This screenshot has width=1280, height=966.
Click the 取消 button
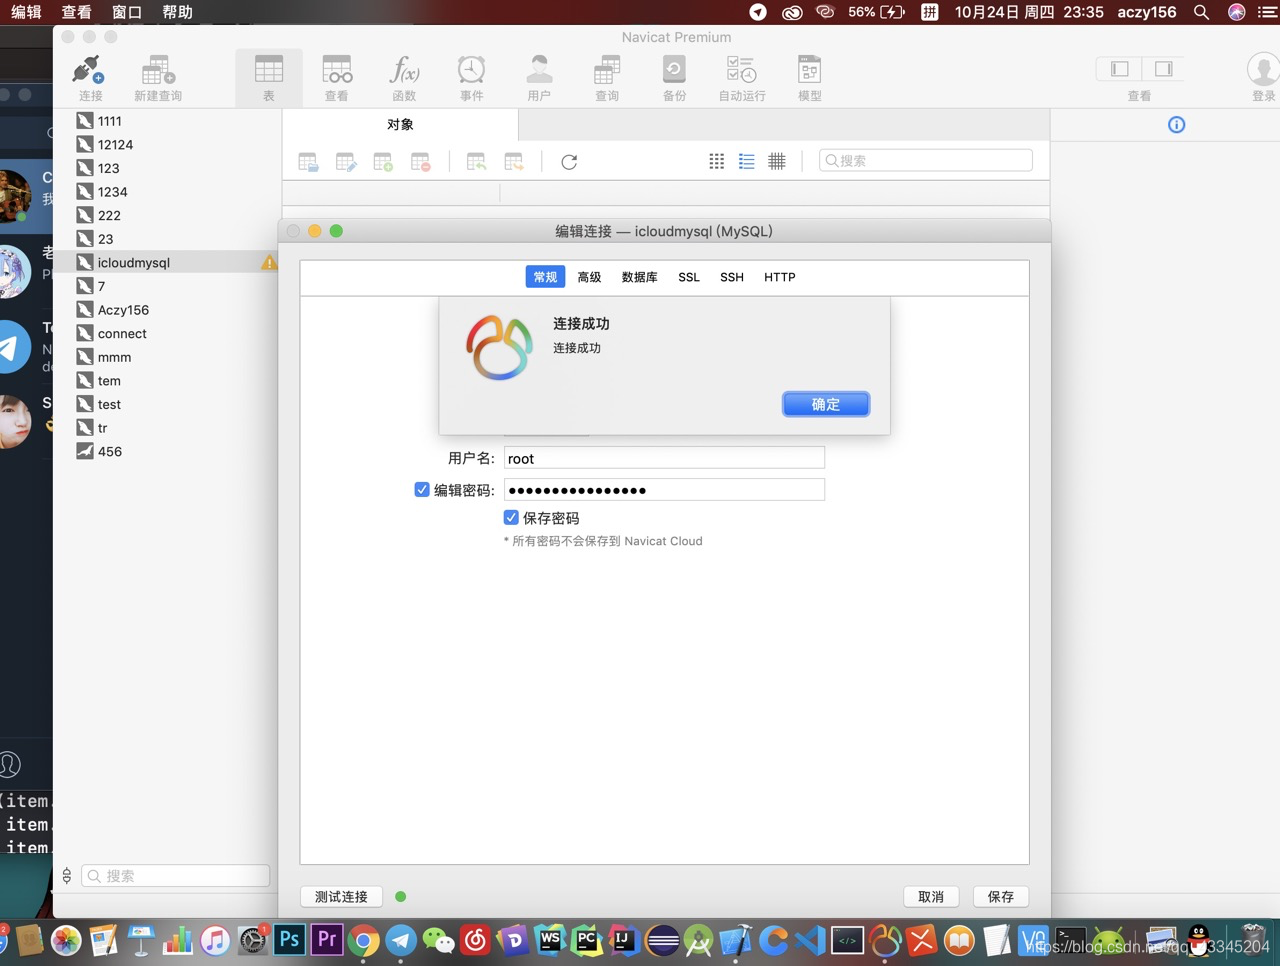931,897
